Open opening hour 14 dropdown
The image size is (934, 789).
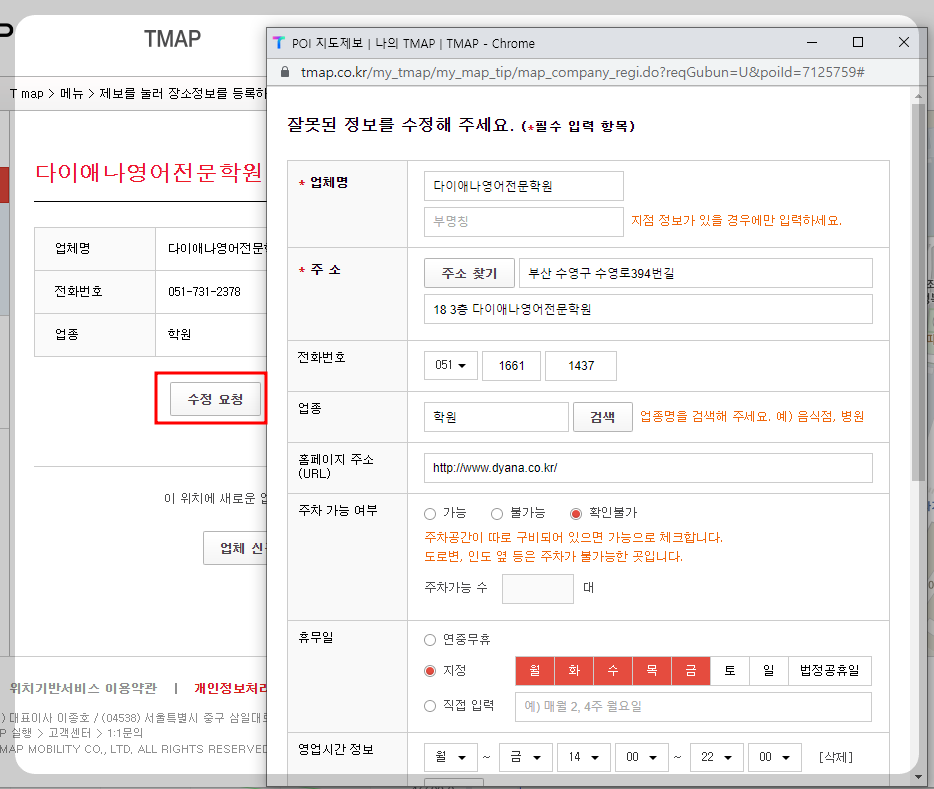[584, 757]
